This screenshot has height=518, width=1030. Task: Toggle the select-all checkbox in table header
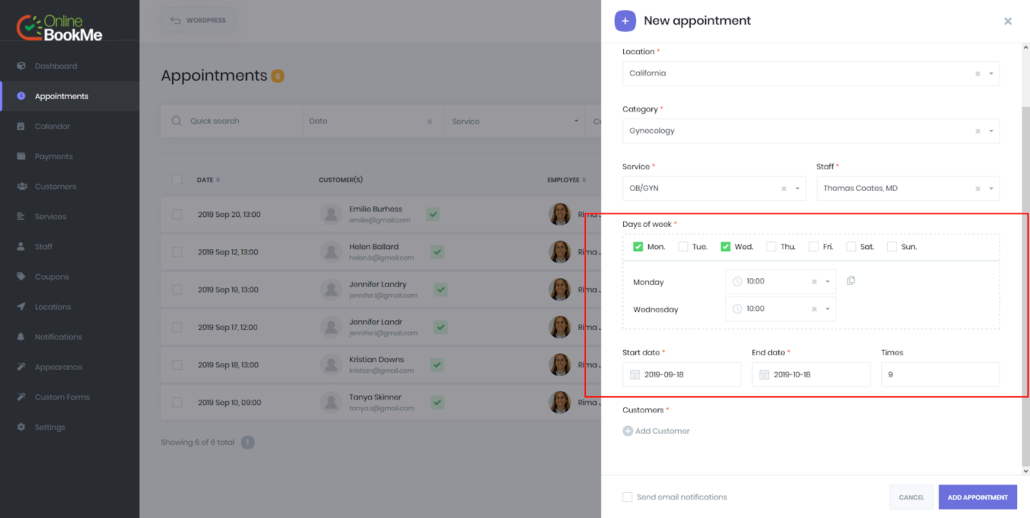point(177,179)
